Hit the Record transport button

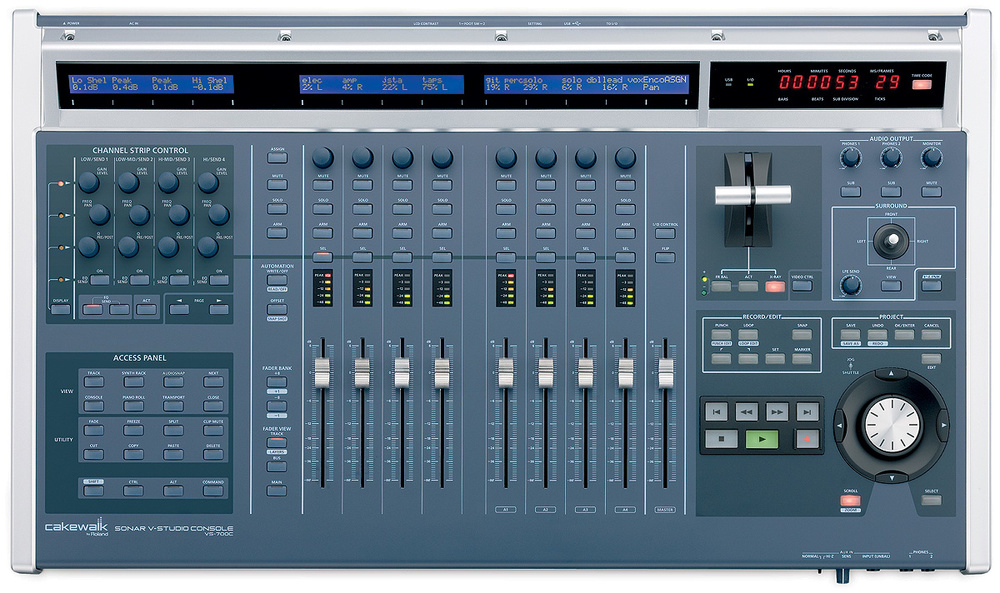coord(804,438)
